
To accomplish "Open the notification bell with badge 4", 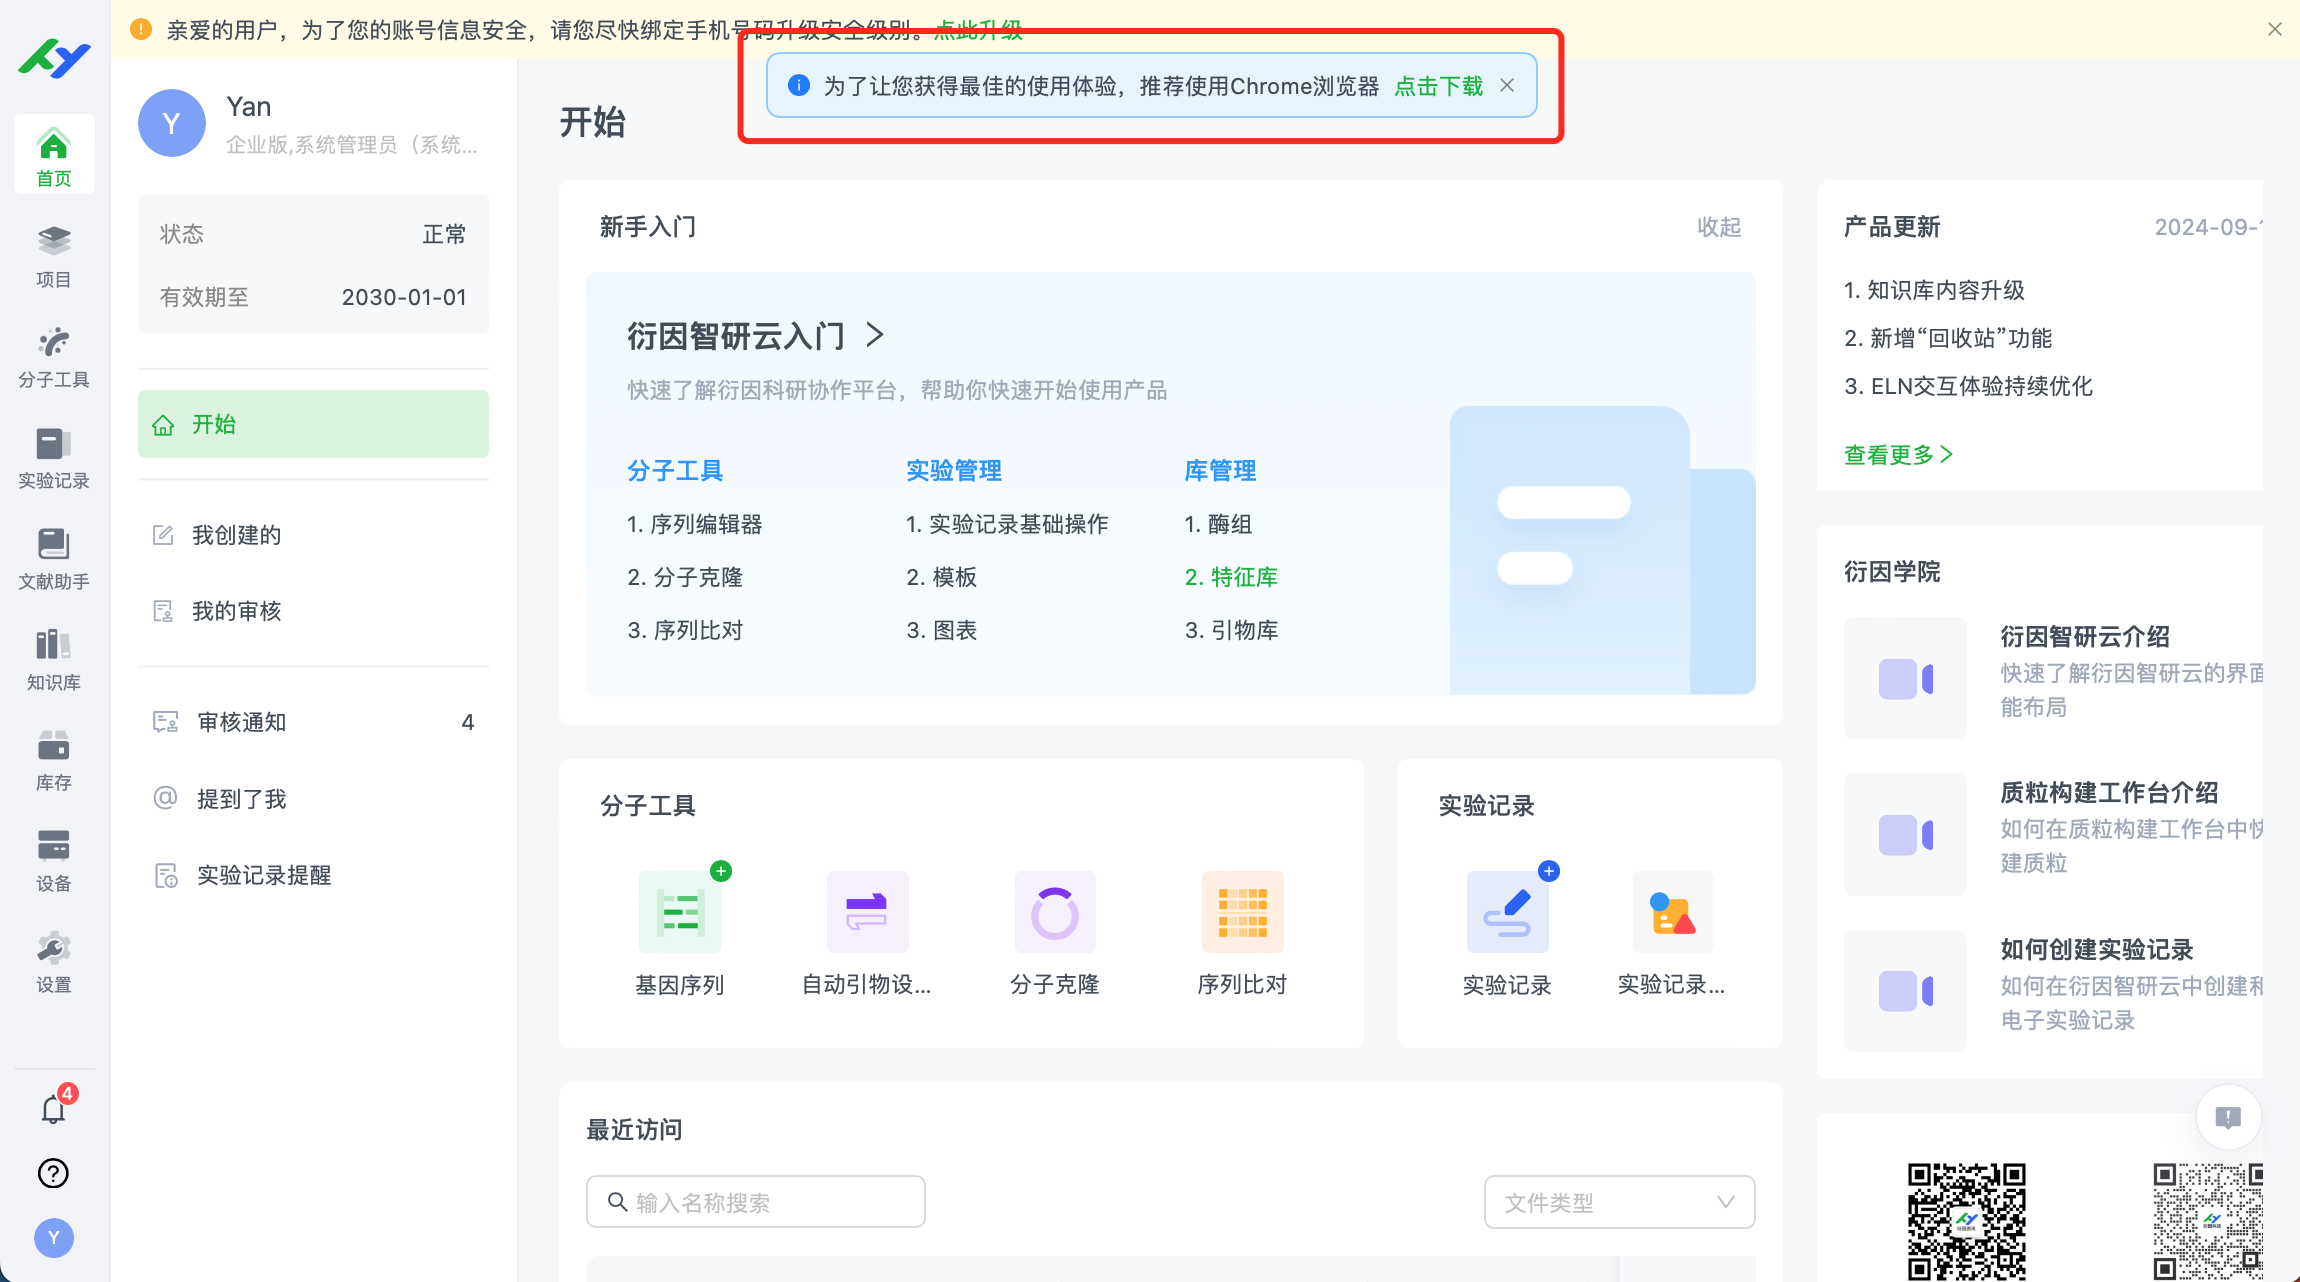I will pos(53,1108).
